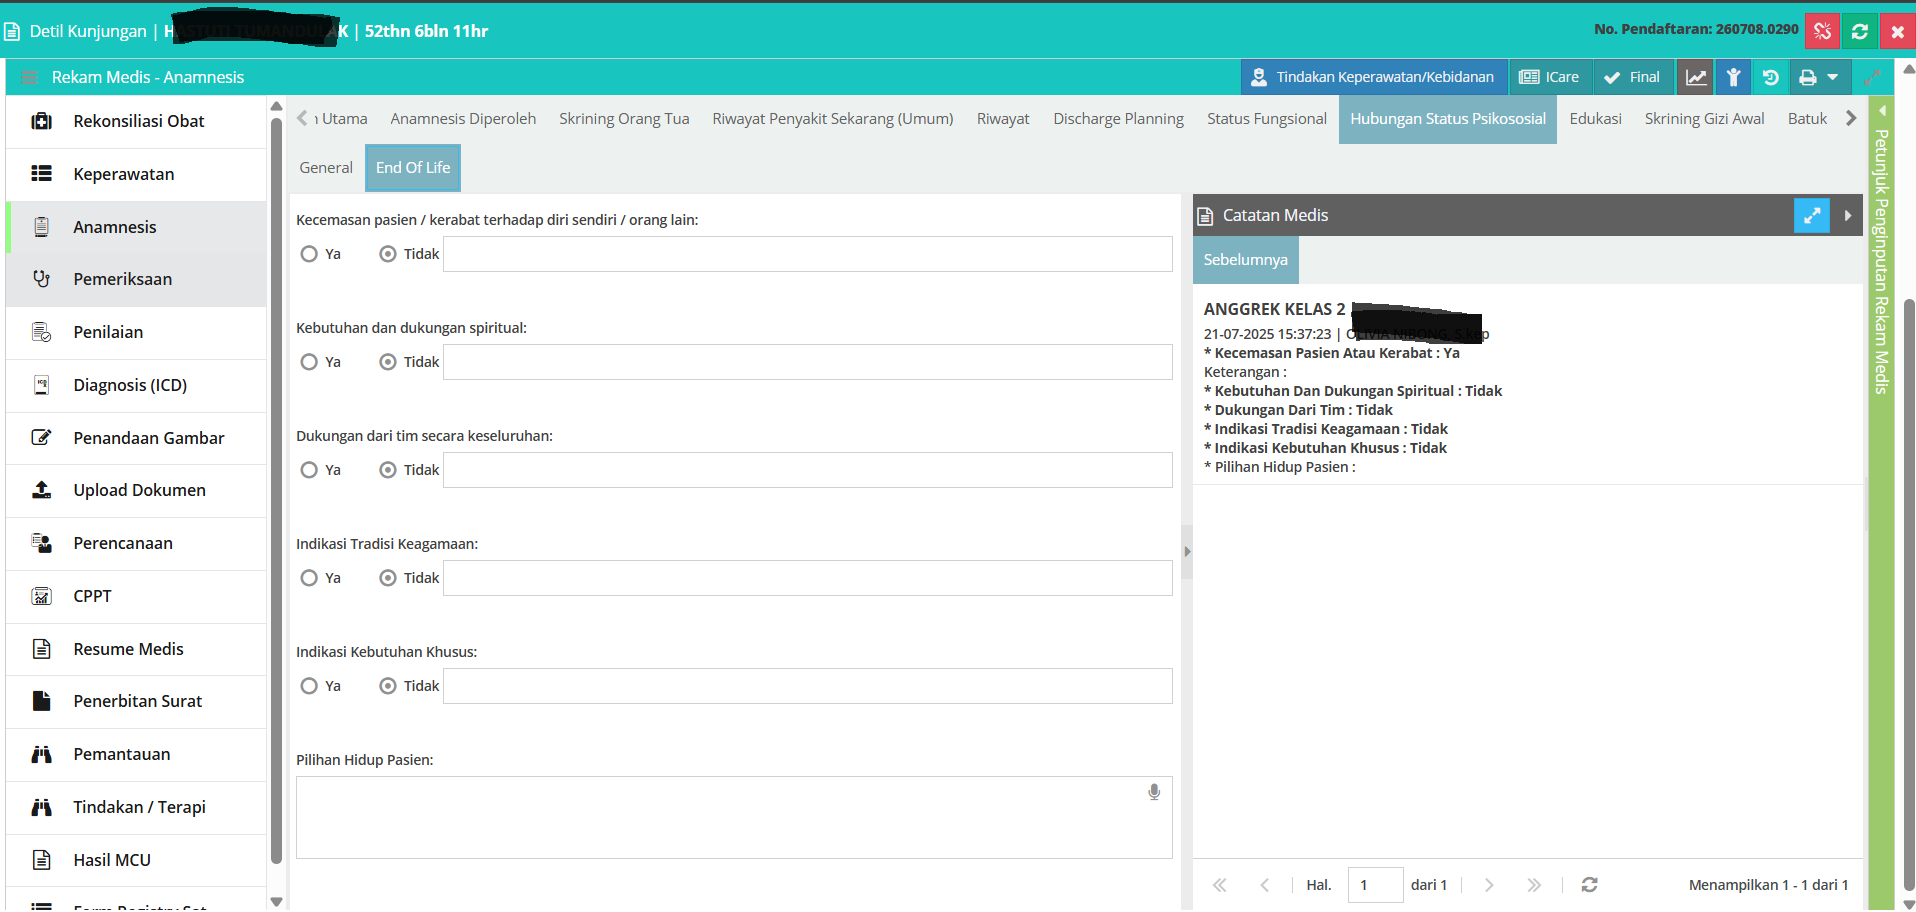Screen dimensions: 1916x912
Task: Select Ya for Kebutuhan dan dukungan spiritual
Action: click(x=309, y=362)
